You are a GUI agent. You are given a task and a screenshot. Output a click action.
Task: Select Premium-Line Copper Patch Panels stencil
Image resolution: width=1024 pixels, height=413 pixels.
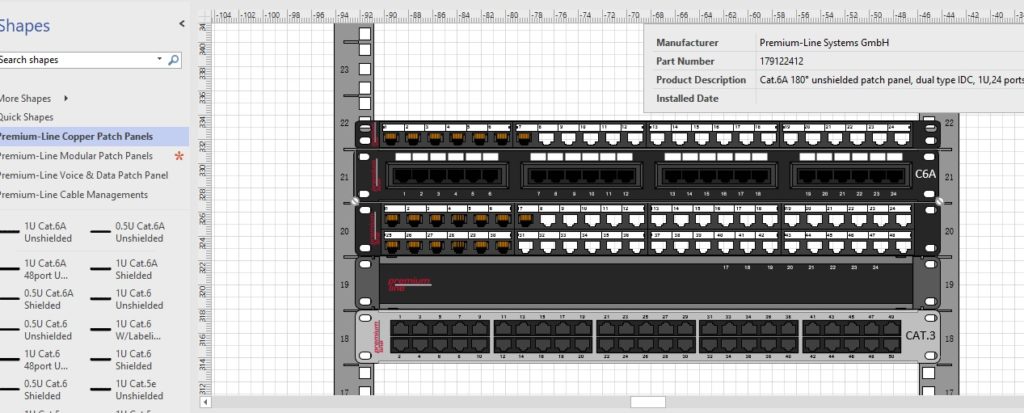pyautogui.click(x=76, y=137)
